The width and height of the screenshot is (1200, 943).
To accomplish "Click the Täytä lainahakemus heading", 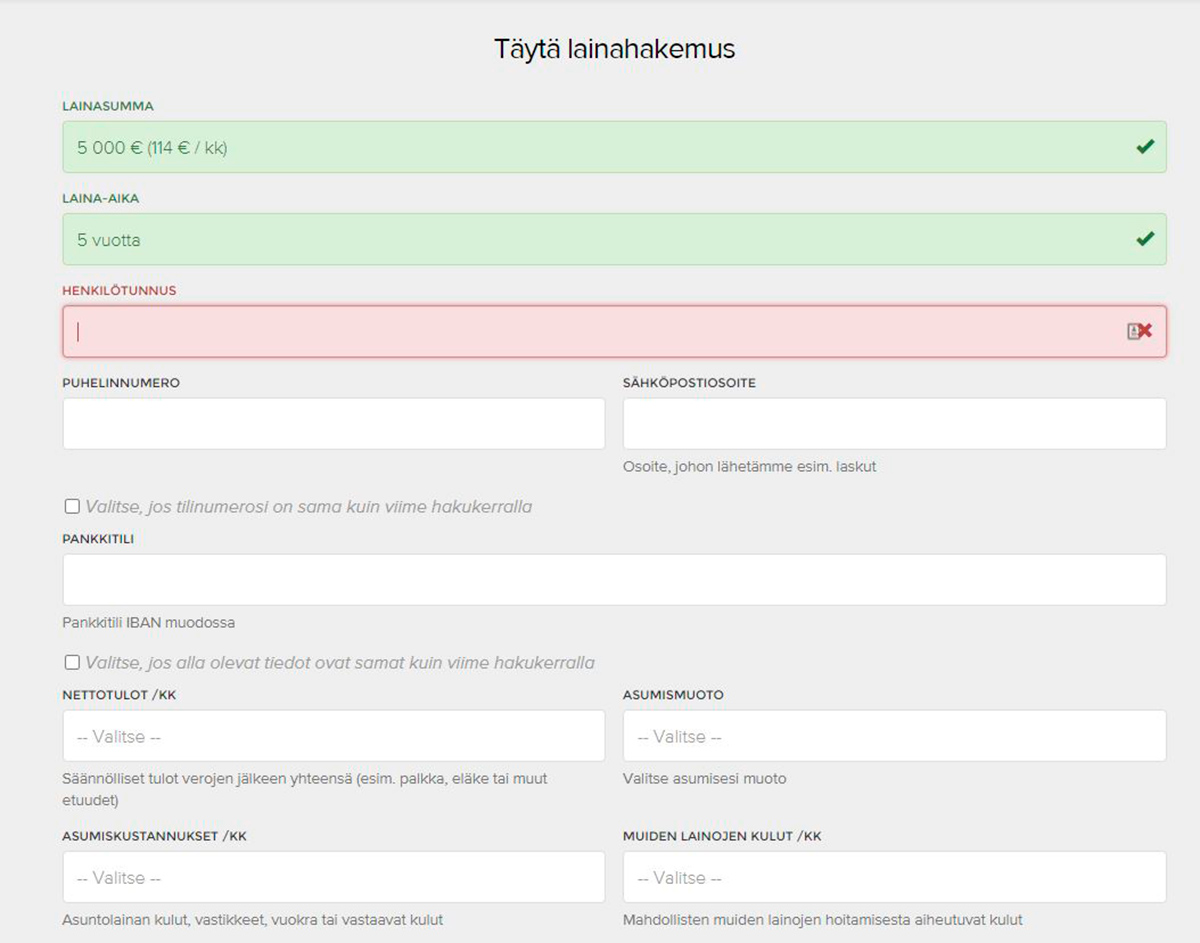I will (x=614, y=49).
